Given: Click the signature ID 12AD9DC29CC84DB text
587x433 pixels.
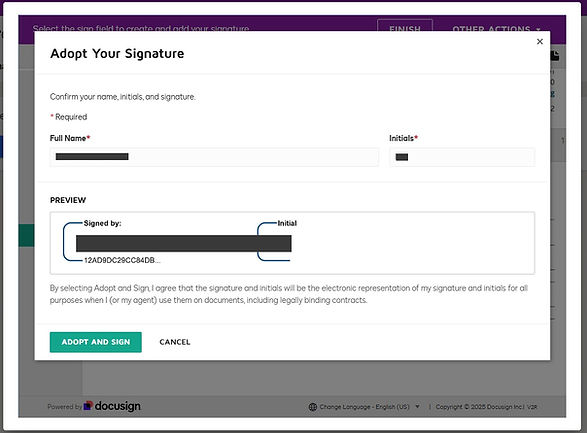Looking at the screenshot, I should coord(122,260).
